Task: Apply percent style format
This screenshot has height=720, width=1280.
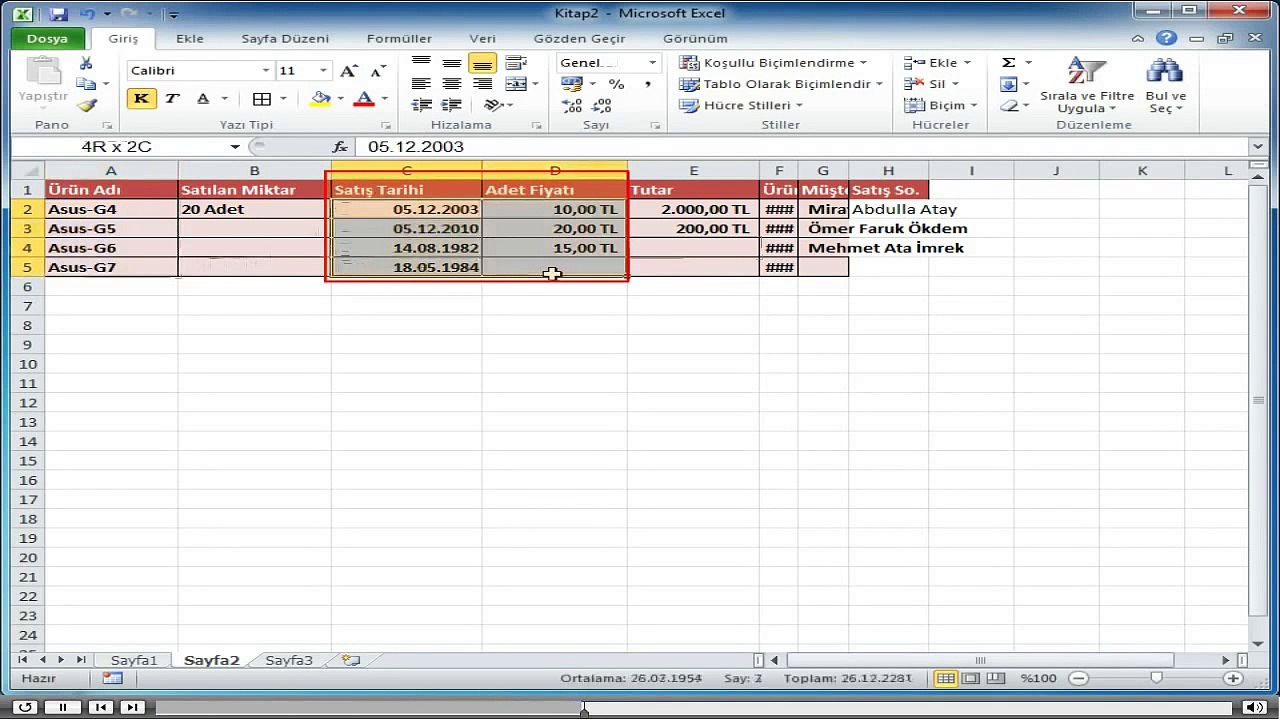Action: coord(616,84)
